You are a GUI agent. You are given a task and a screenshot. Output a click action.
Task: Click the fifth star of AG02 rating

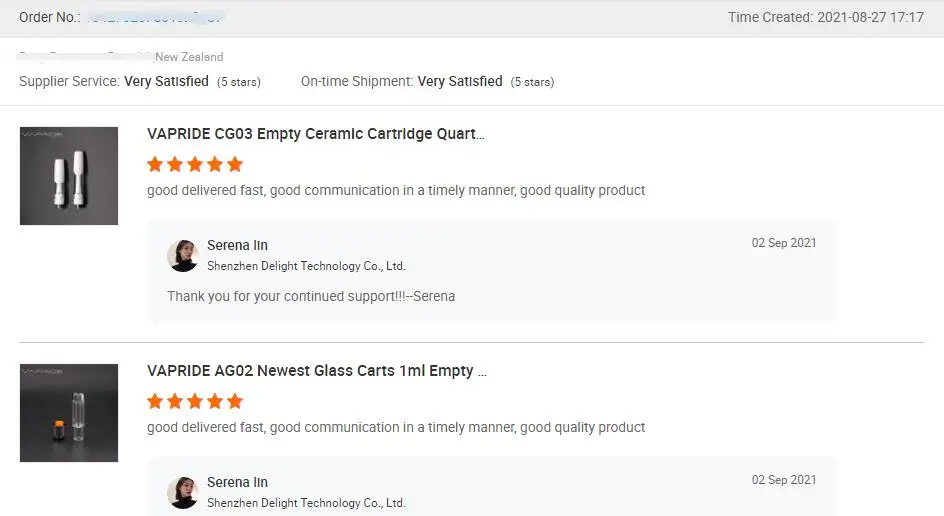(235, 401)
